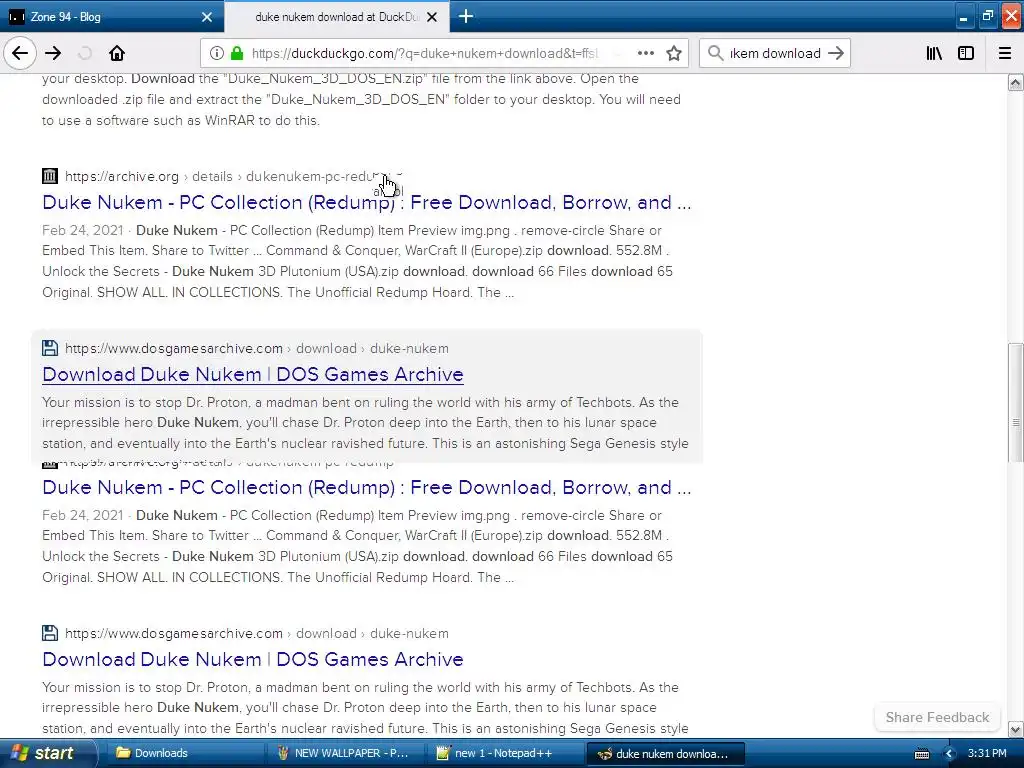
Task: Click the scrollbar up arrow
Action: (1016, 82)
